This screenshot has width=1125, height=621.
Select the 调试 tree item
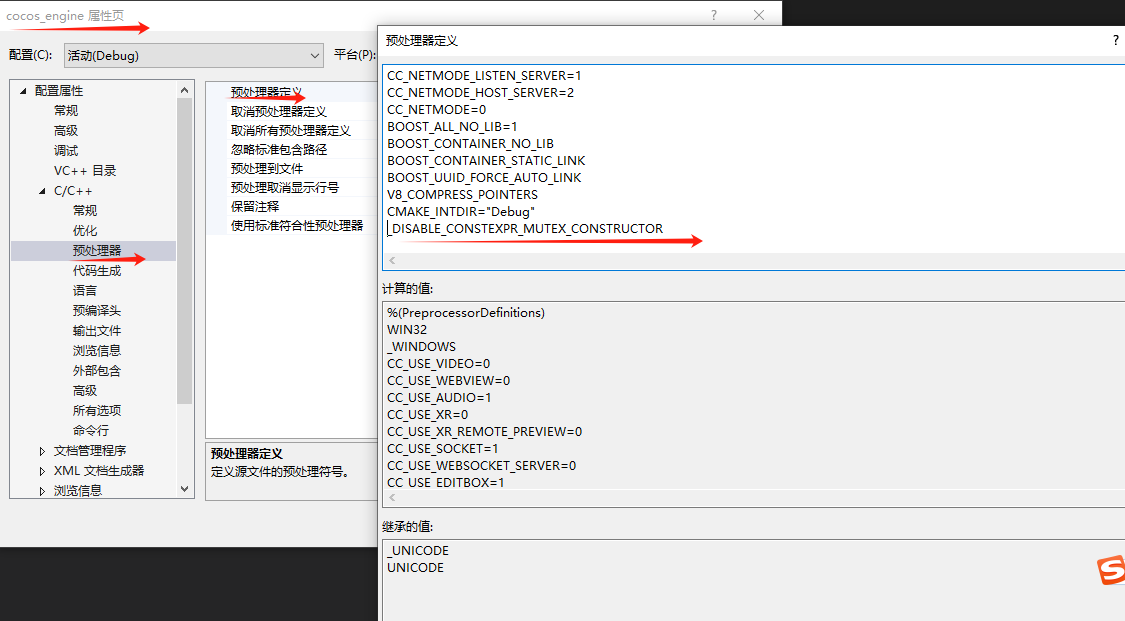66,151
